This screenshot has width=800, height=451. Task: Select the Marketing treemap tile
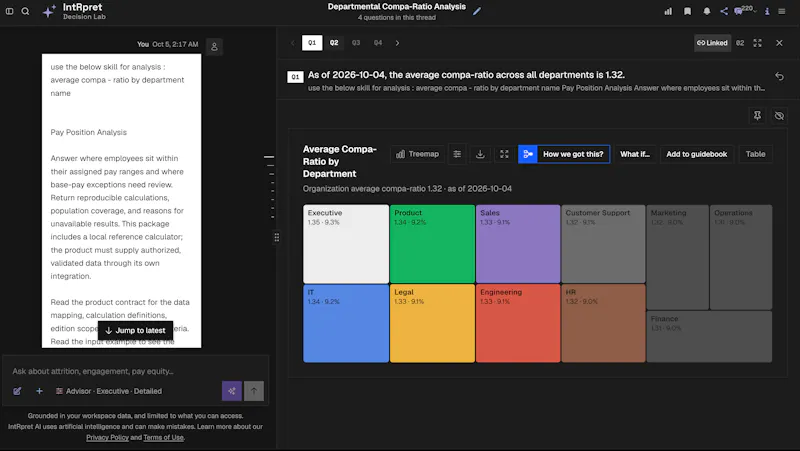point(678,257)
